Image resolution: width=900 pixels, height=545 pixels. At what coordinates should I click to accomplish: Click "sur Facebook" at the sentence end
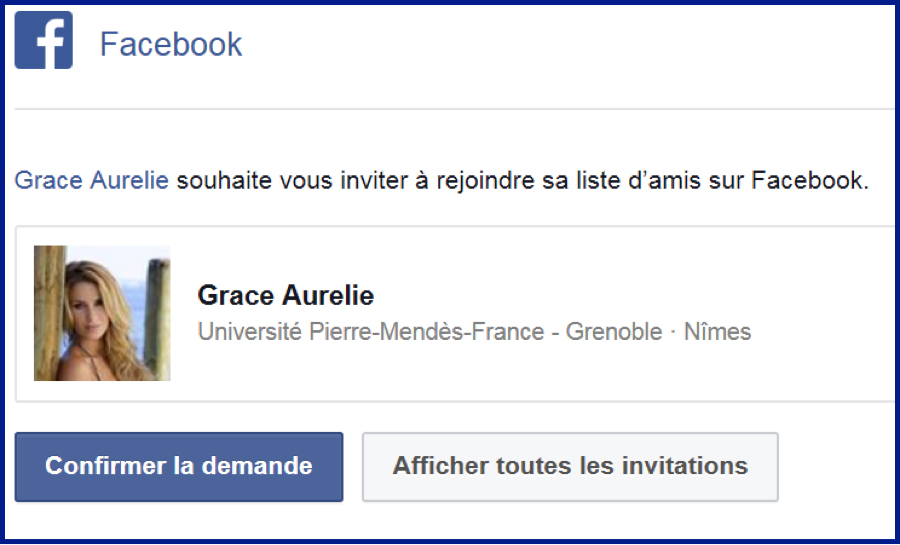pyautogui.click(x=792, y=181)
